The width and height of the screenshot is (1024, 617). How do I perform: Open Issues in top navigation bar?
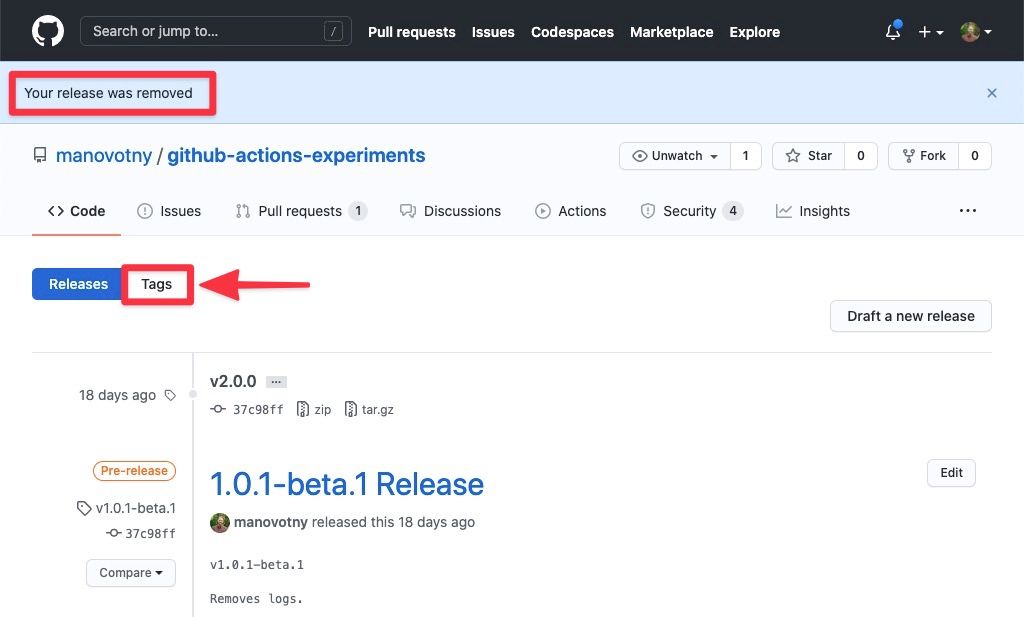[493, 32]
